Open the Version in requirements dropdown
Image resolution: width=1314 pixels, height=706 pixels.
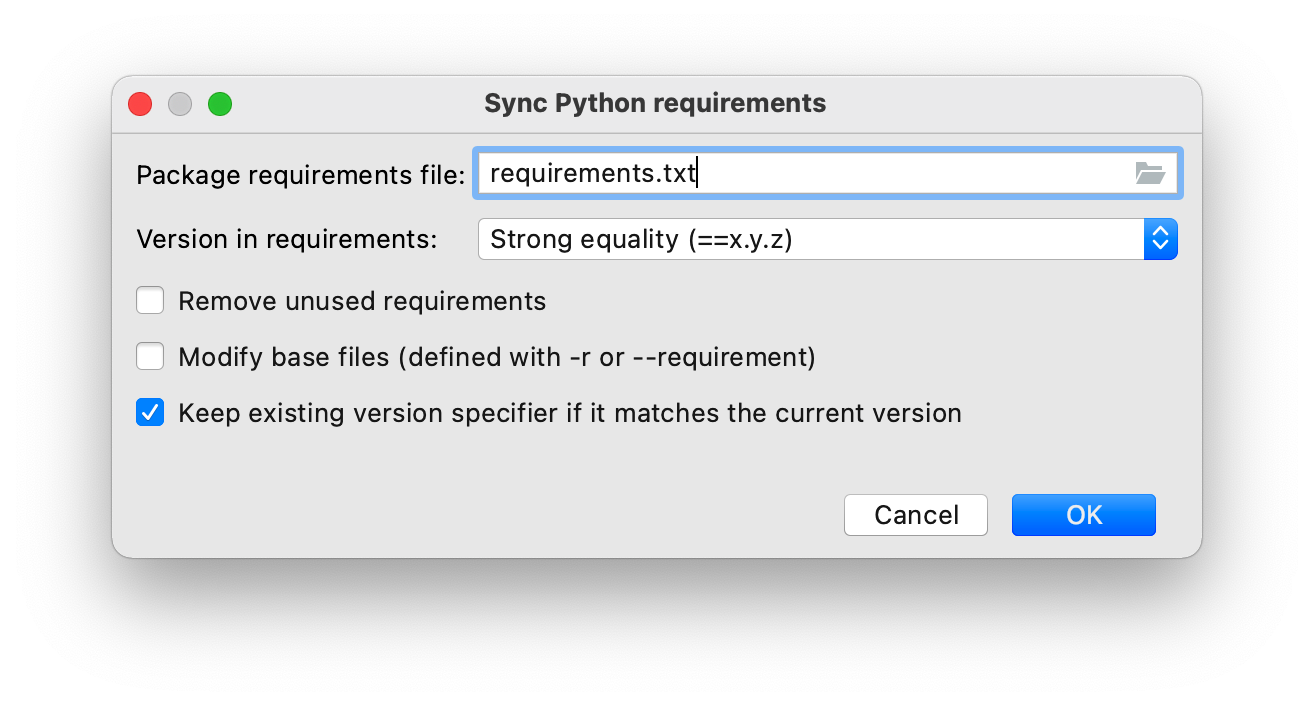(826, 239)
